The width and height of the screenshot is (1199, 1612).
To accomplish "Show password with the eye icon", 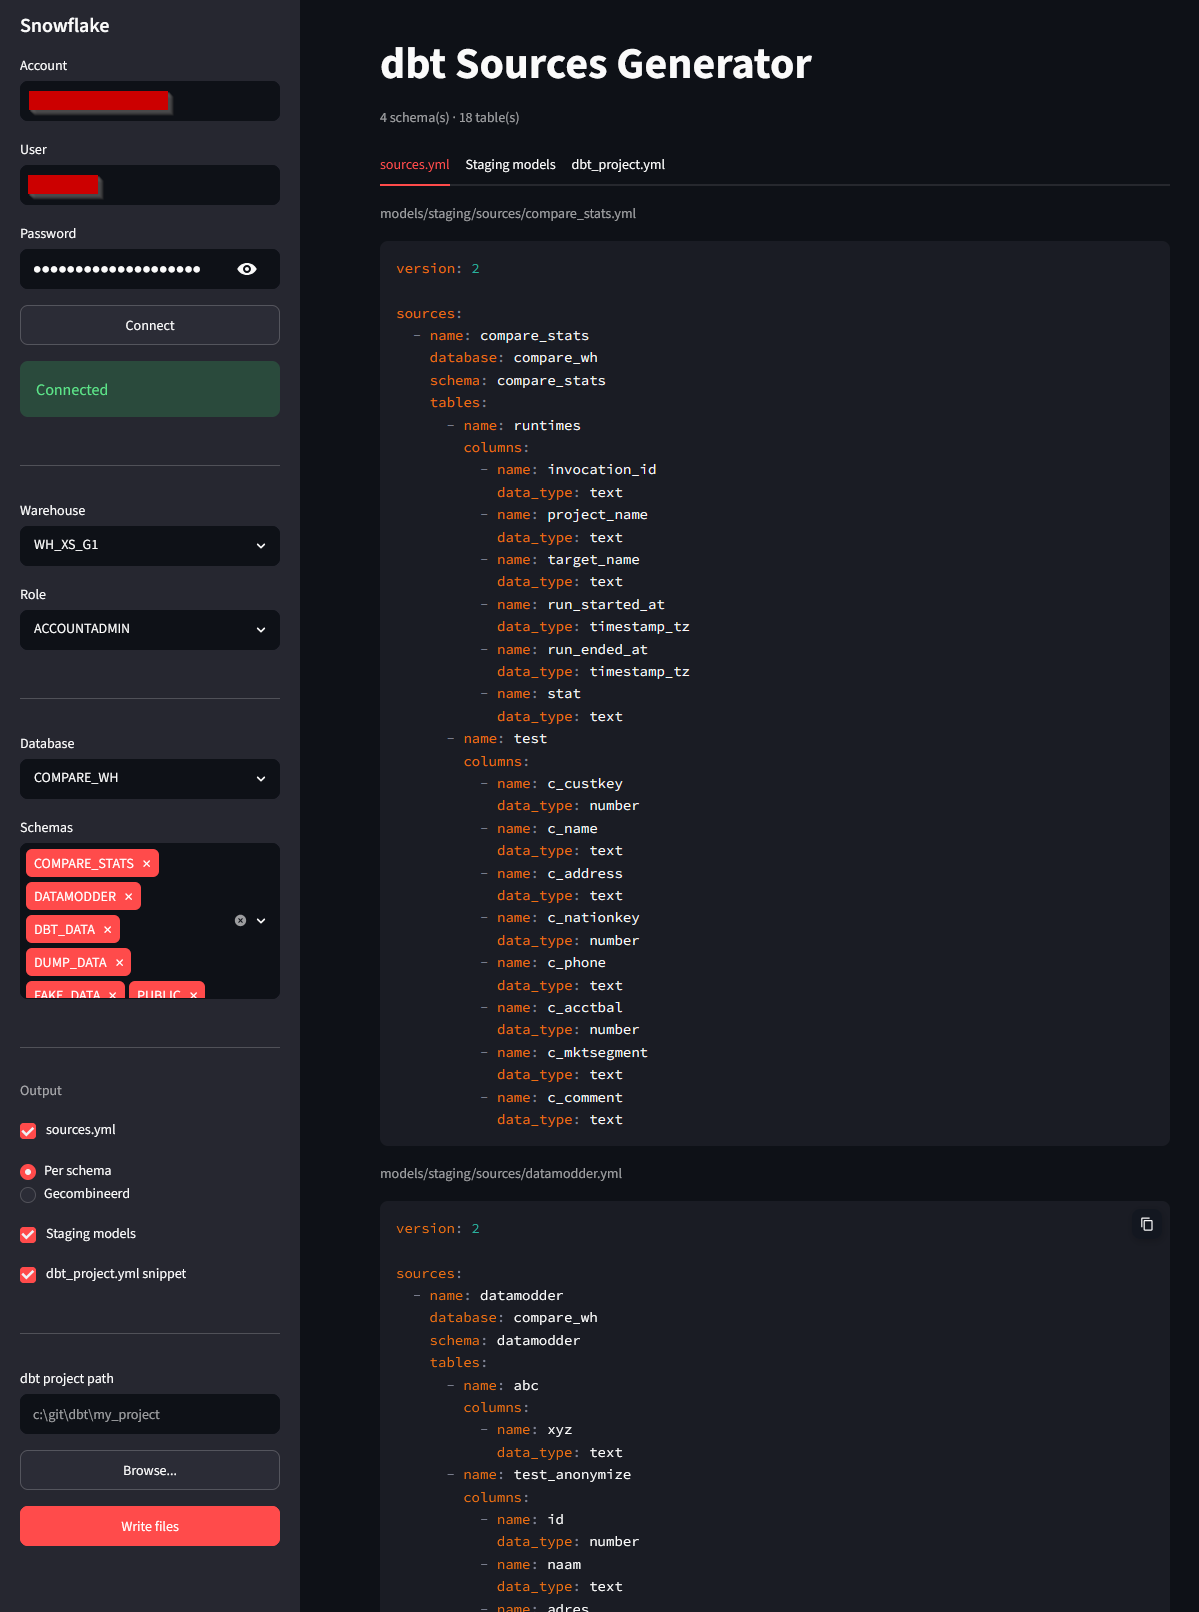I will 247,269.
